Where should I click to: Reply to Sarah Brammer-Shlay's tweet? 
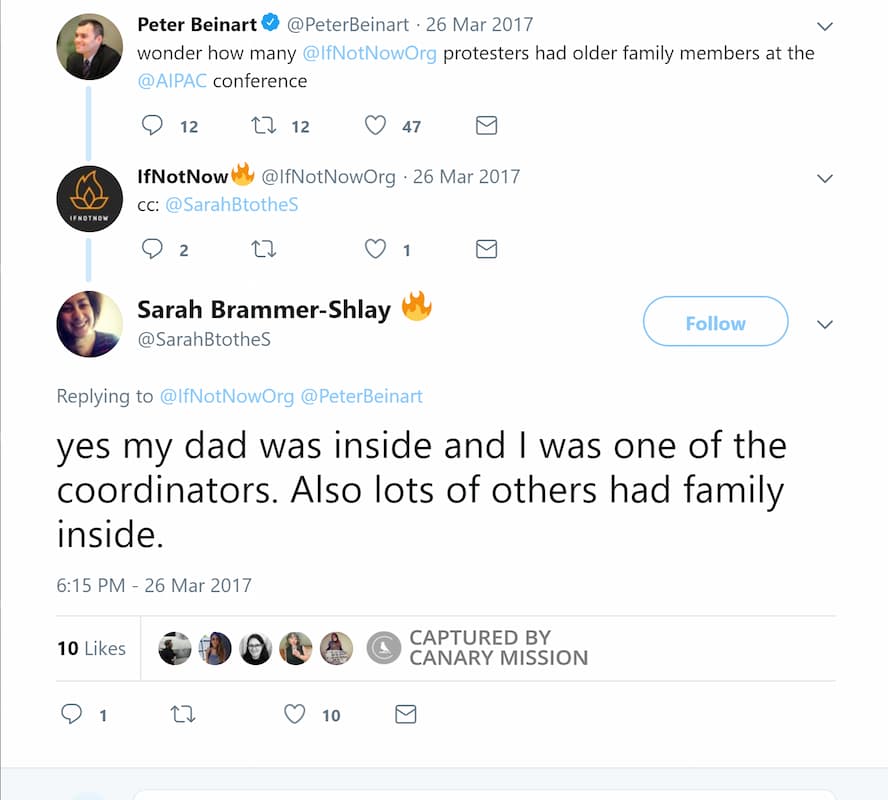pyautogui.click(x=71, y=714)
